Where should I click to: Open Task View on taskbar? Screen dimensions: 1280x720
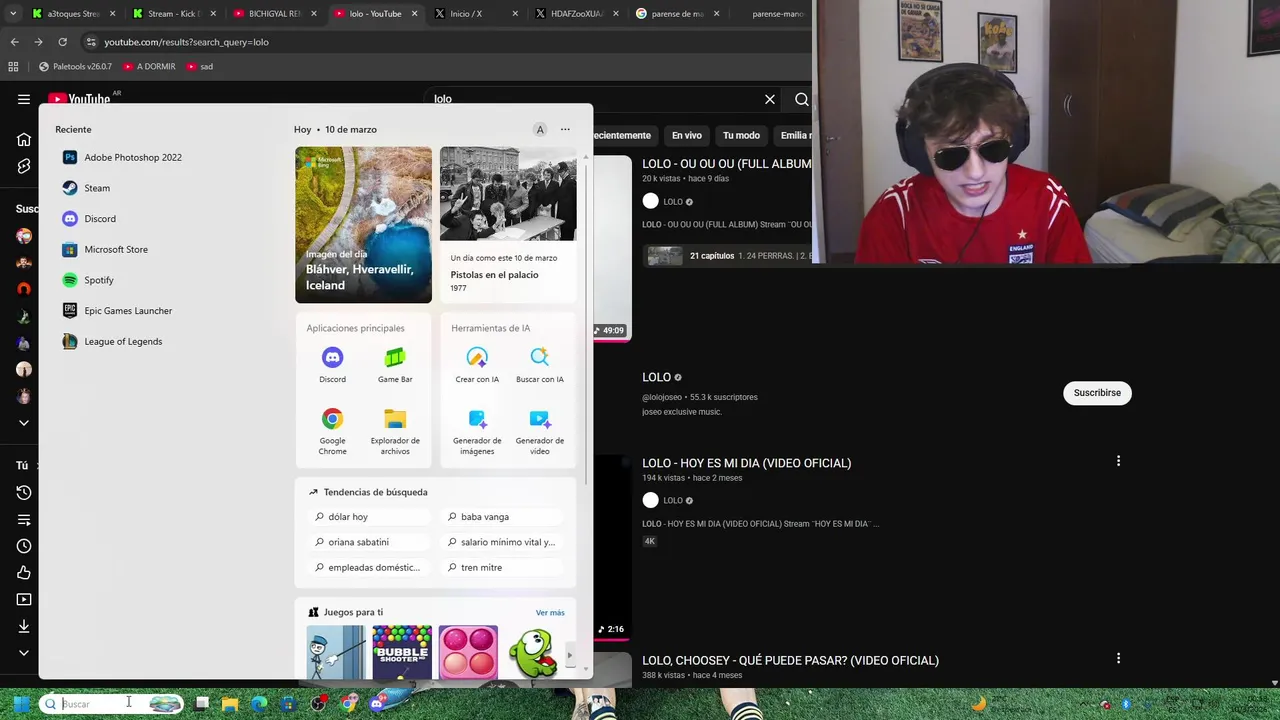(x=201, y=704)
